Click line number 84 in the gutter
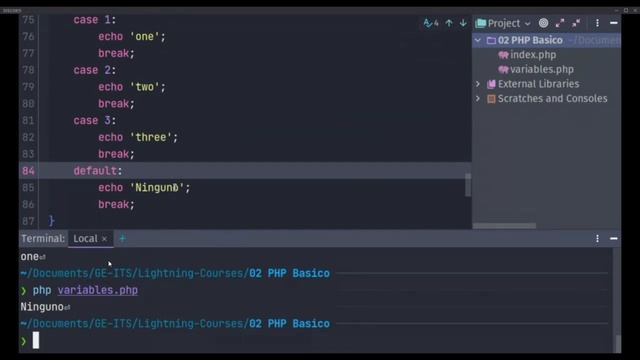The height and width of the screenshot is (360, 640). [x=28, y=171]
